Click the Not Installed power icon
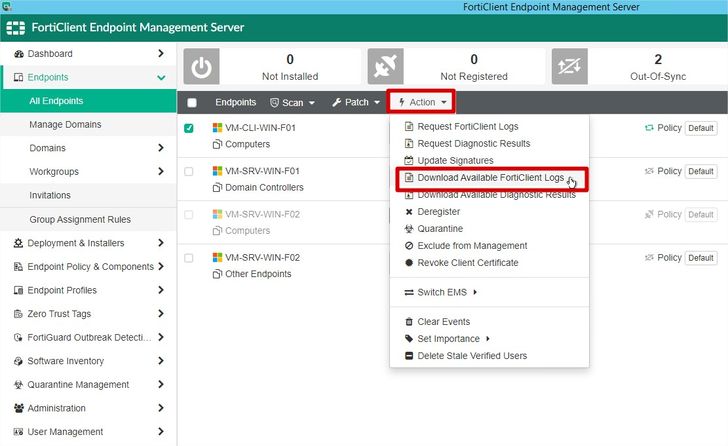Image resolution: width=728 pixels, height=446 pixels. (202, 67)
